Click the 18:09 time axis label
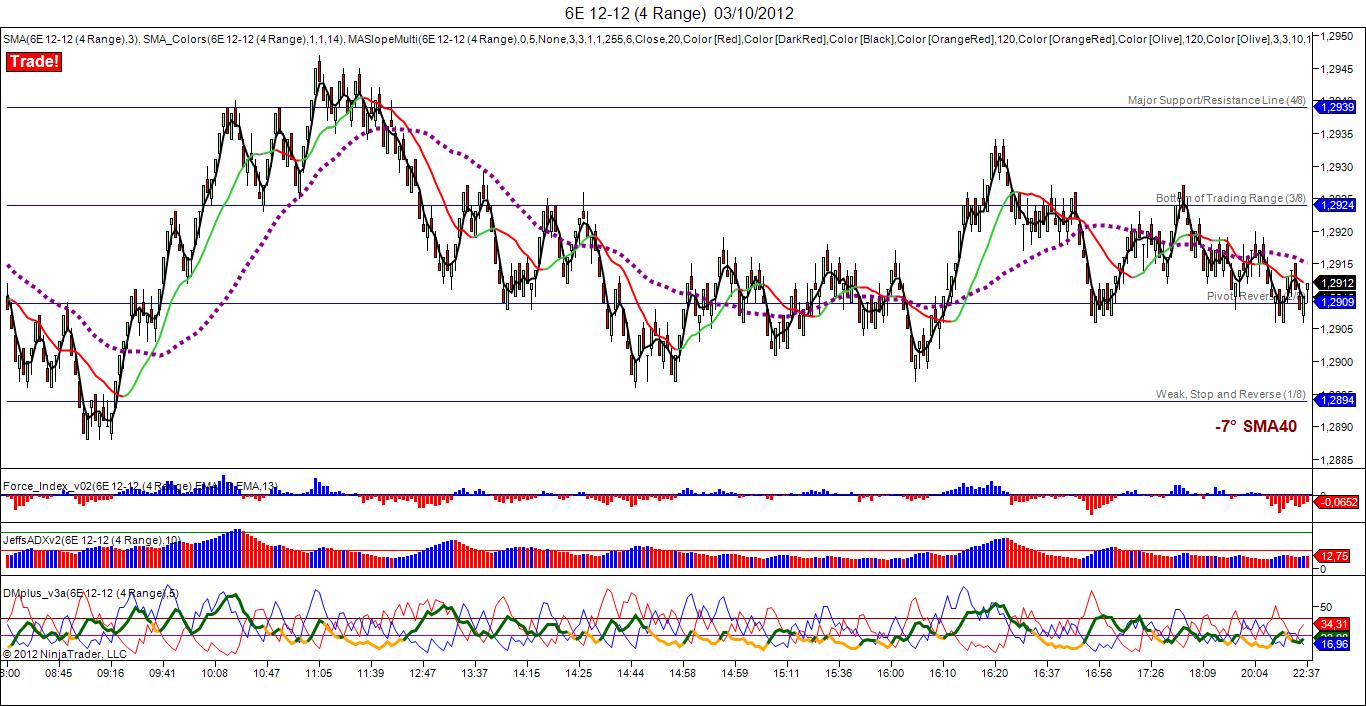 coord(1202,674)
